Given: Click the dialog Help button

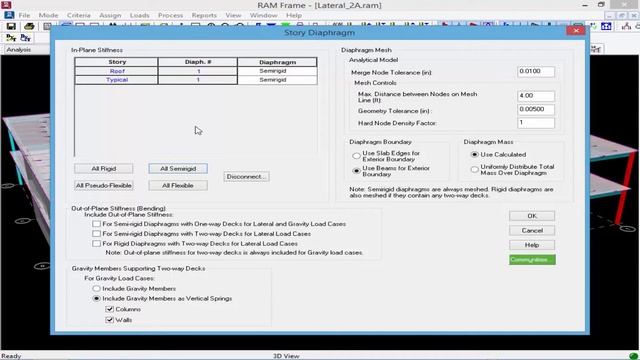Looking at the screenshot, I should [532, 245].
